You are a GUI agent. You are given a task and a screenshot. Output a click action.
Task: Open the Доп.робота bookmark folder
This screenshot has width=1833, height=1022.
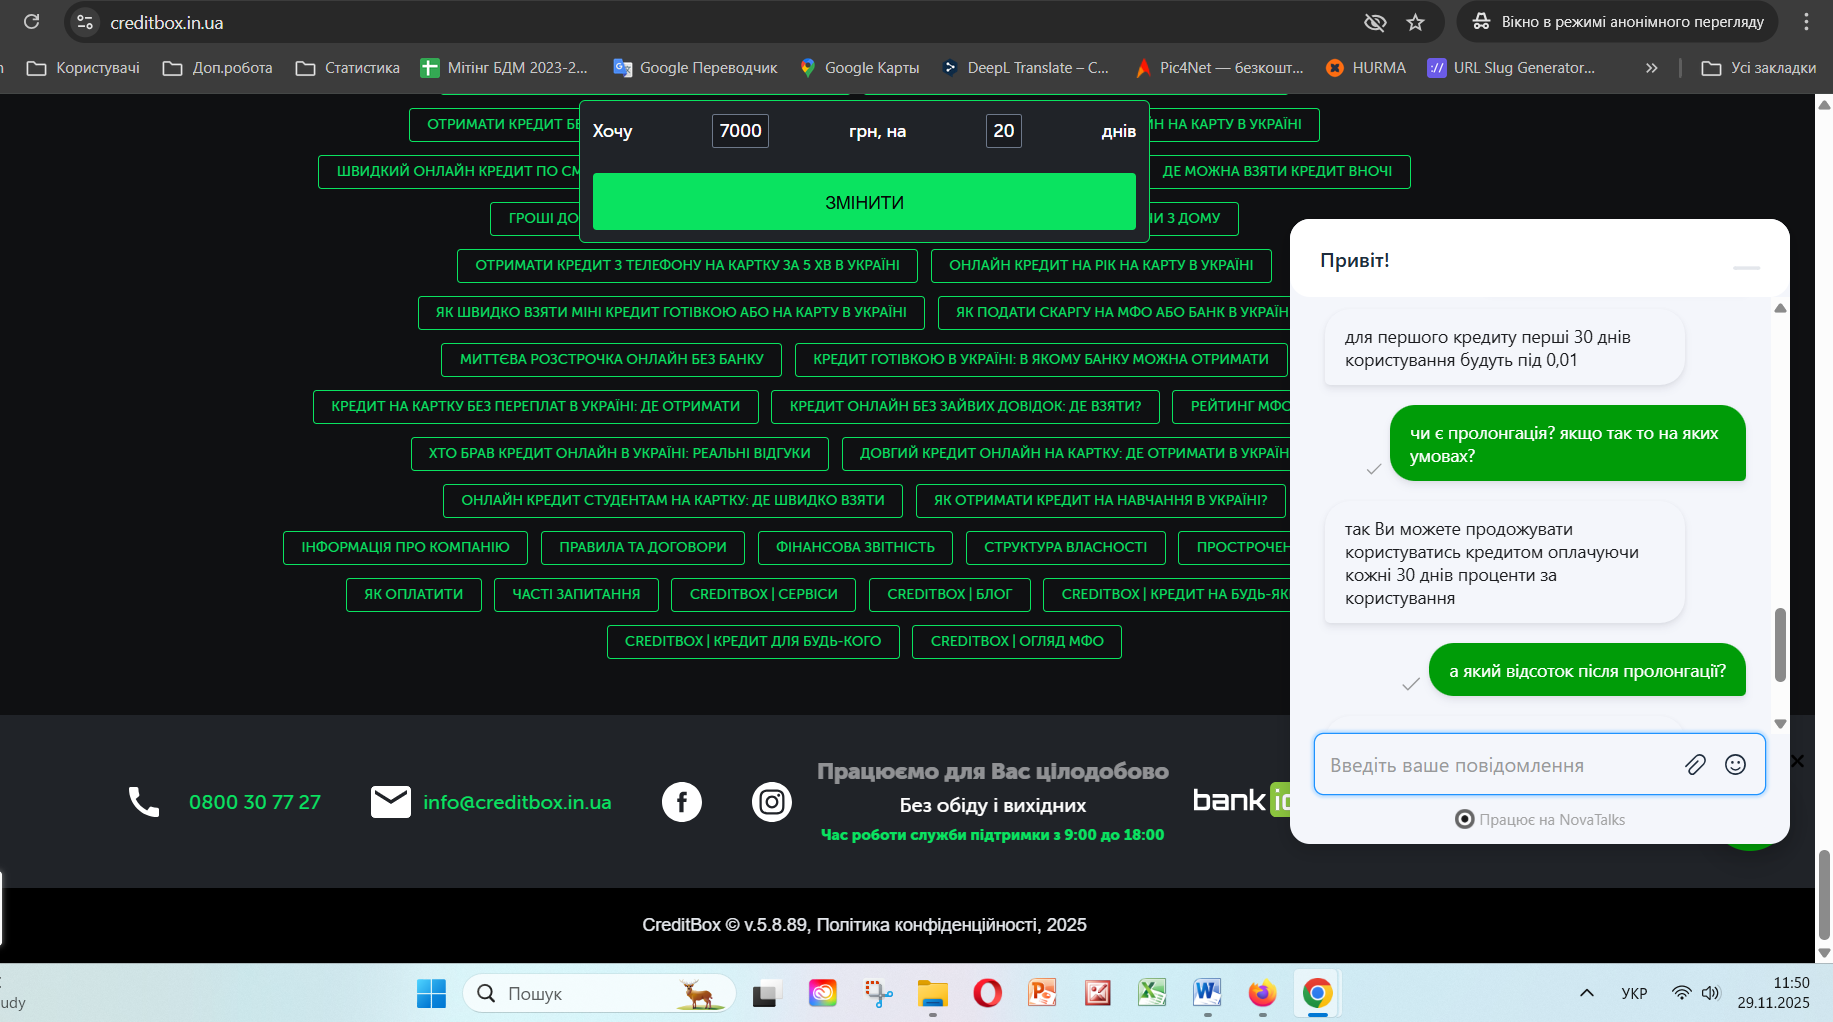(x=217, y=68)
